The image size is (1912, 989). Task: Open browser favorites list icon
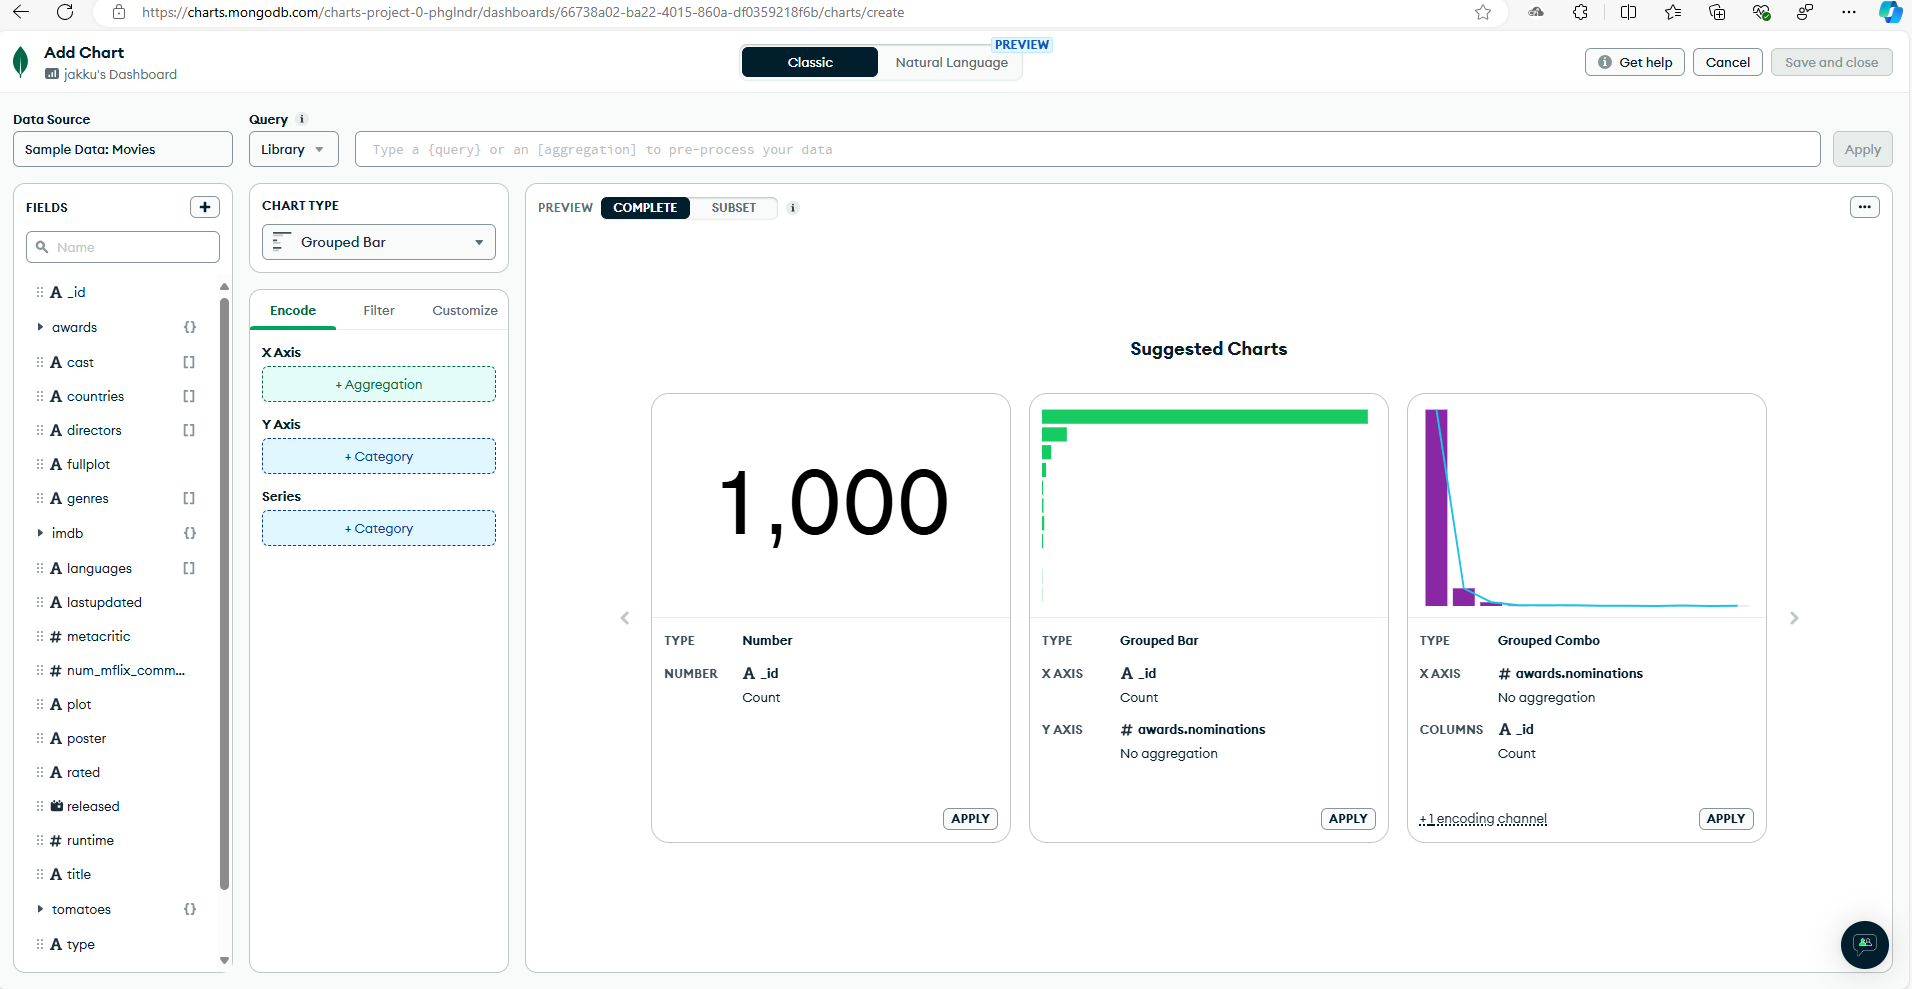1673,12
